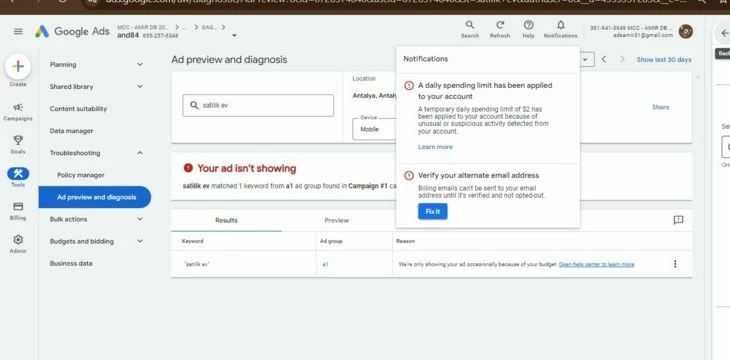730x360 pixels.
Task: Click the Google Ads logo
Action: point(72,31)
